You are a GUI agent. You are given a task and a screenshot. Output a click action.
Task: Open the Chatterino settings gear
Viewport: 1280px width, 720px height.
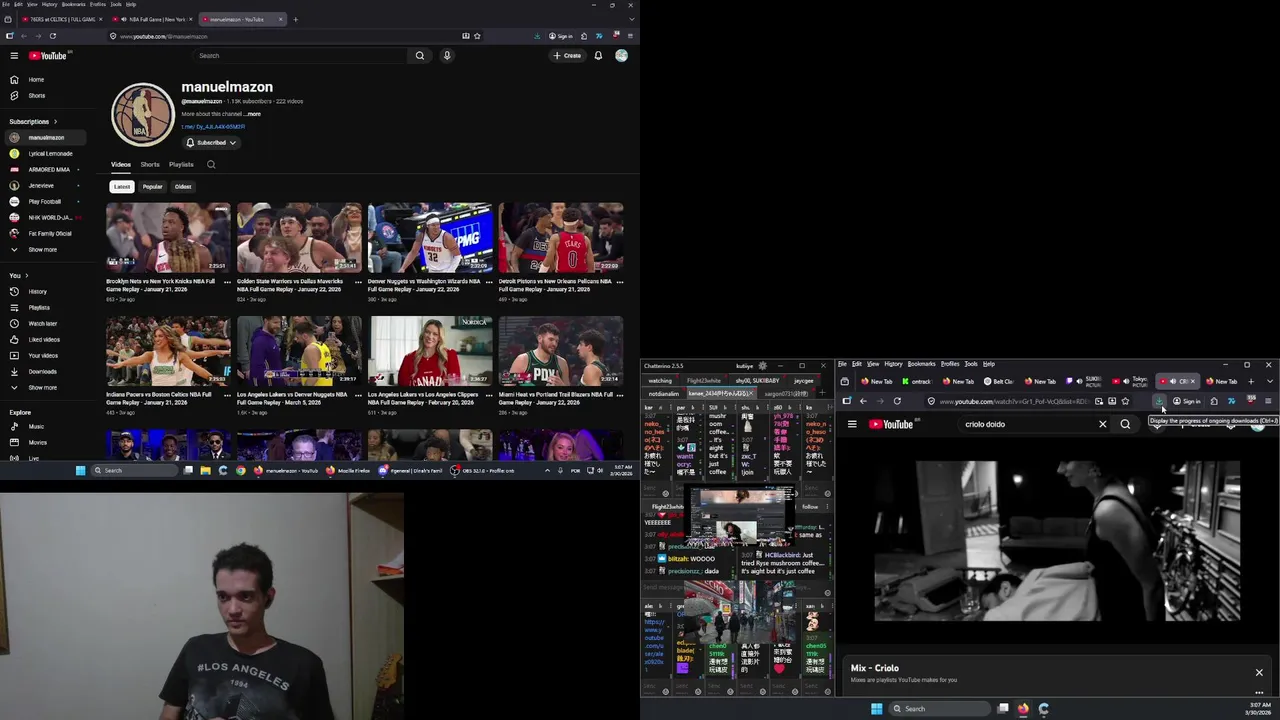coord(763,366)
